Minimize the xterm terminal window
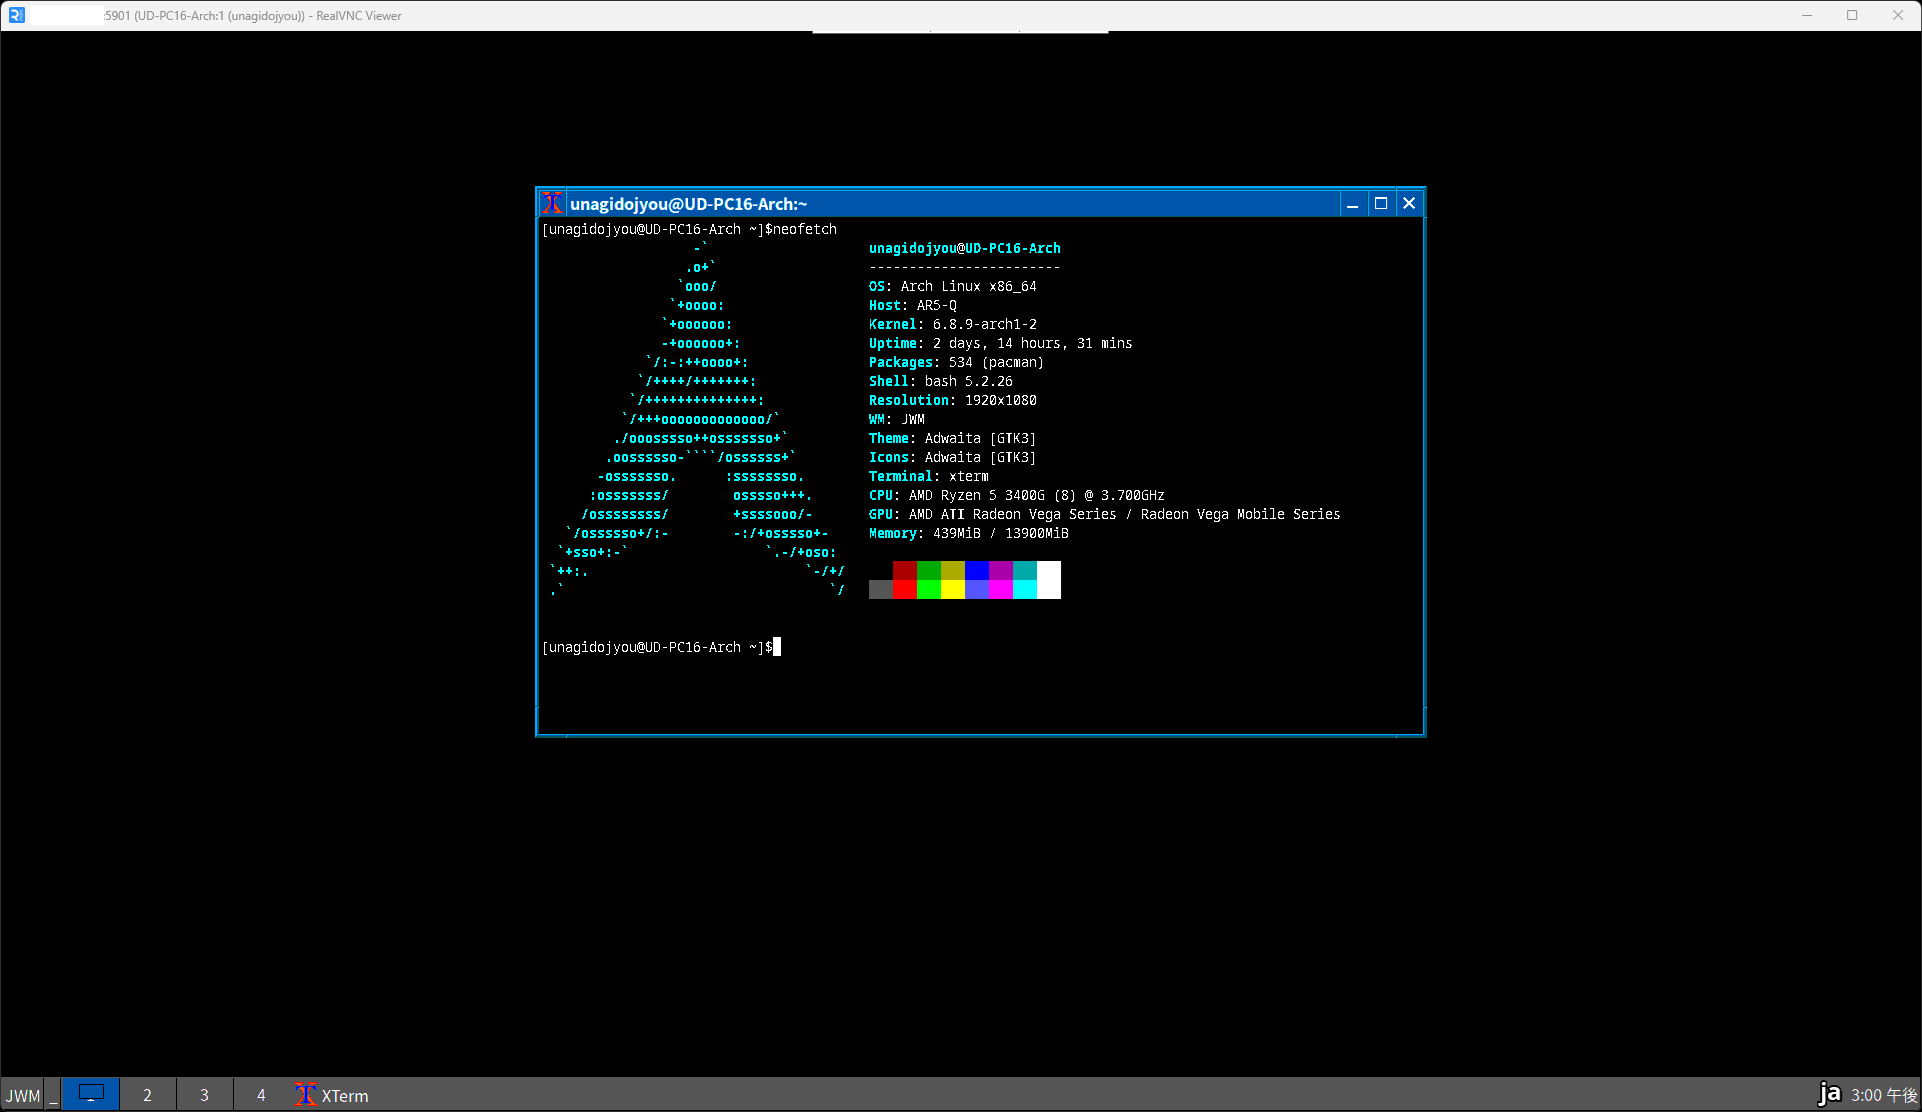Viewport: 1922px width, 1112px height. (1352, 204)
